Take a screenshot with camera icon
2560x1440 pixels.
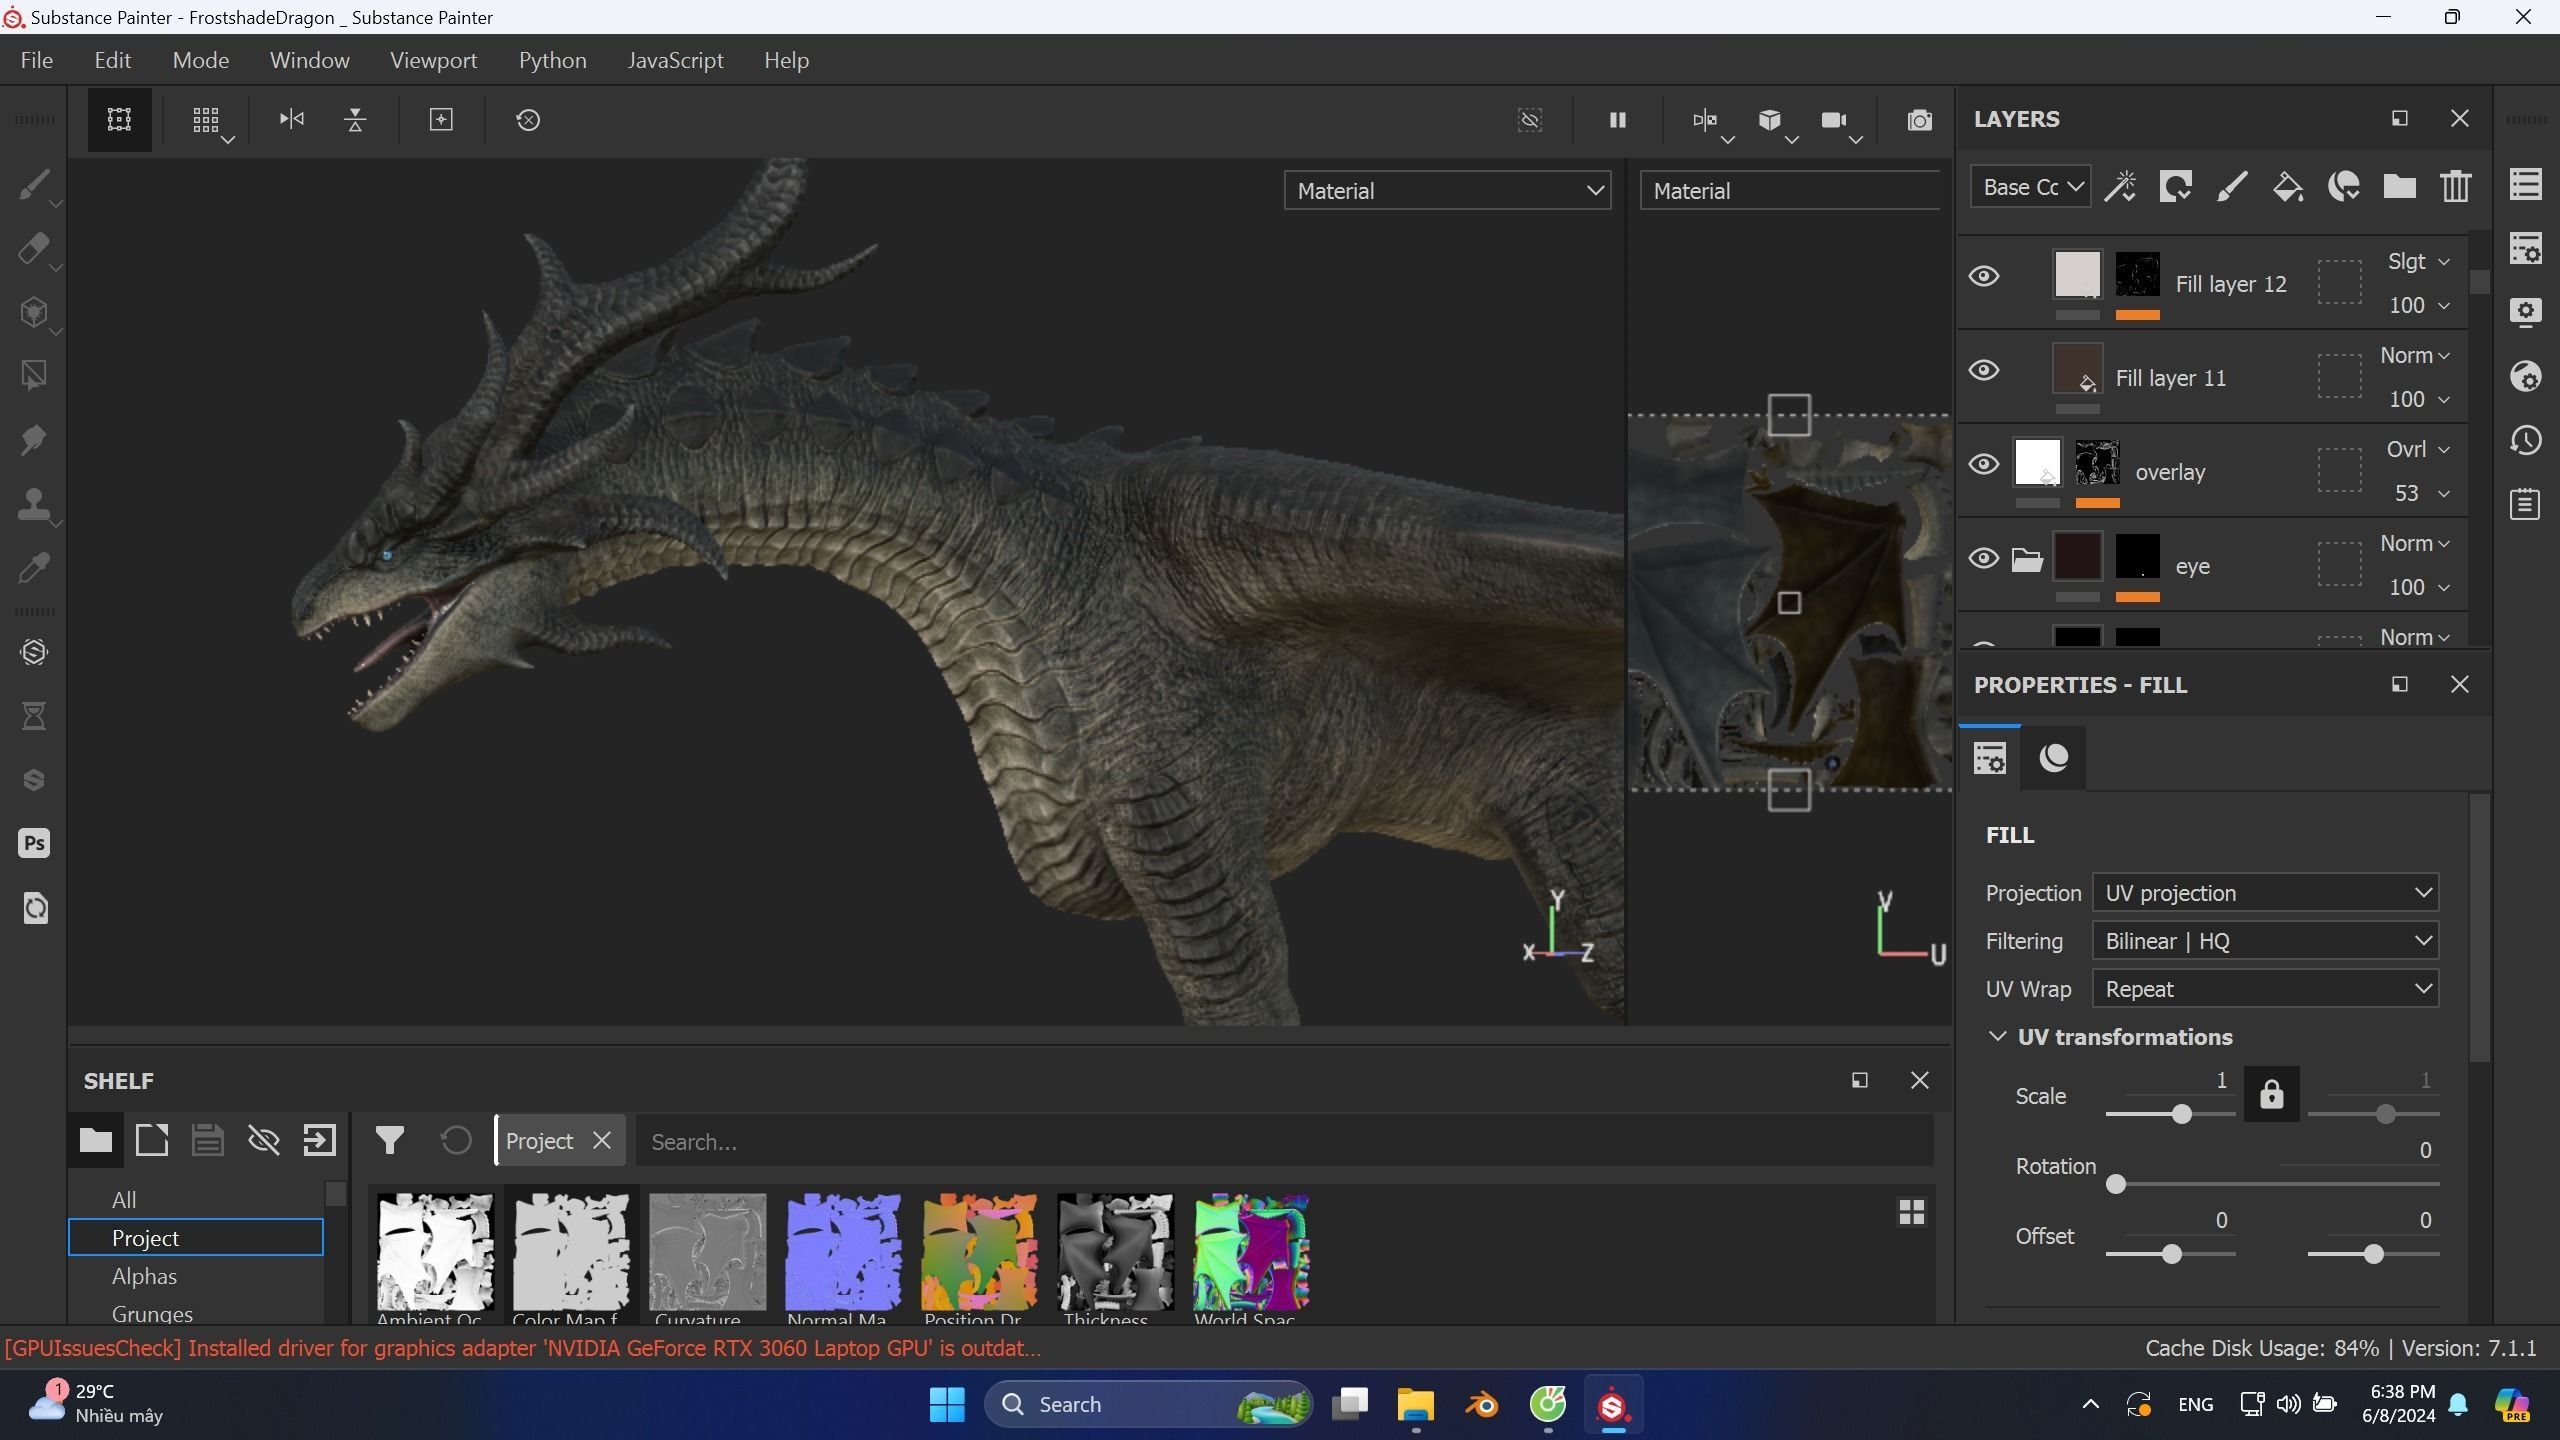coord(1919,120)
